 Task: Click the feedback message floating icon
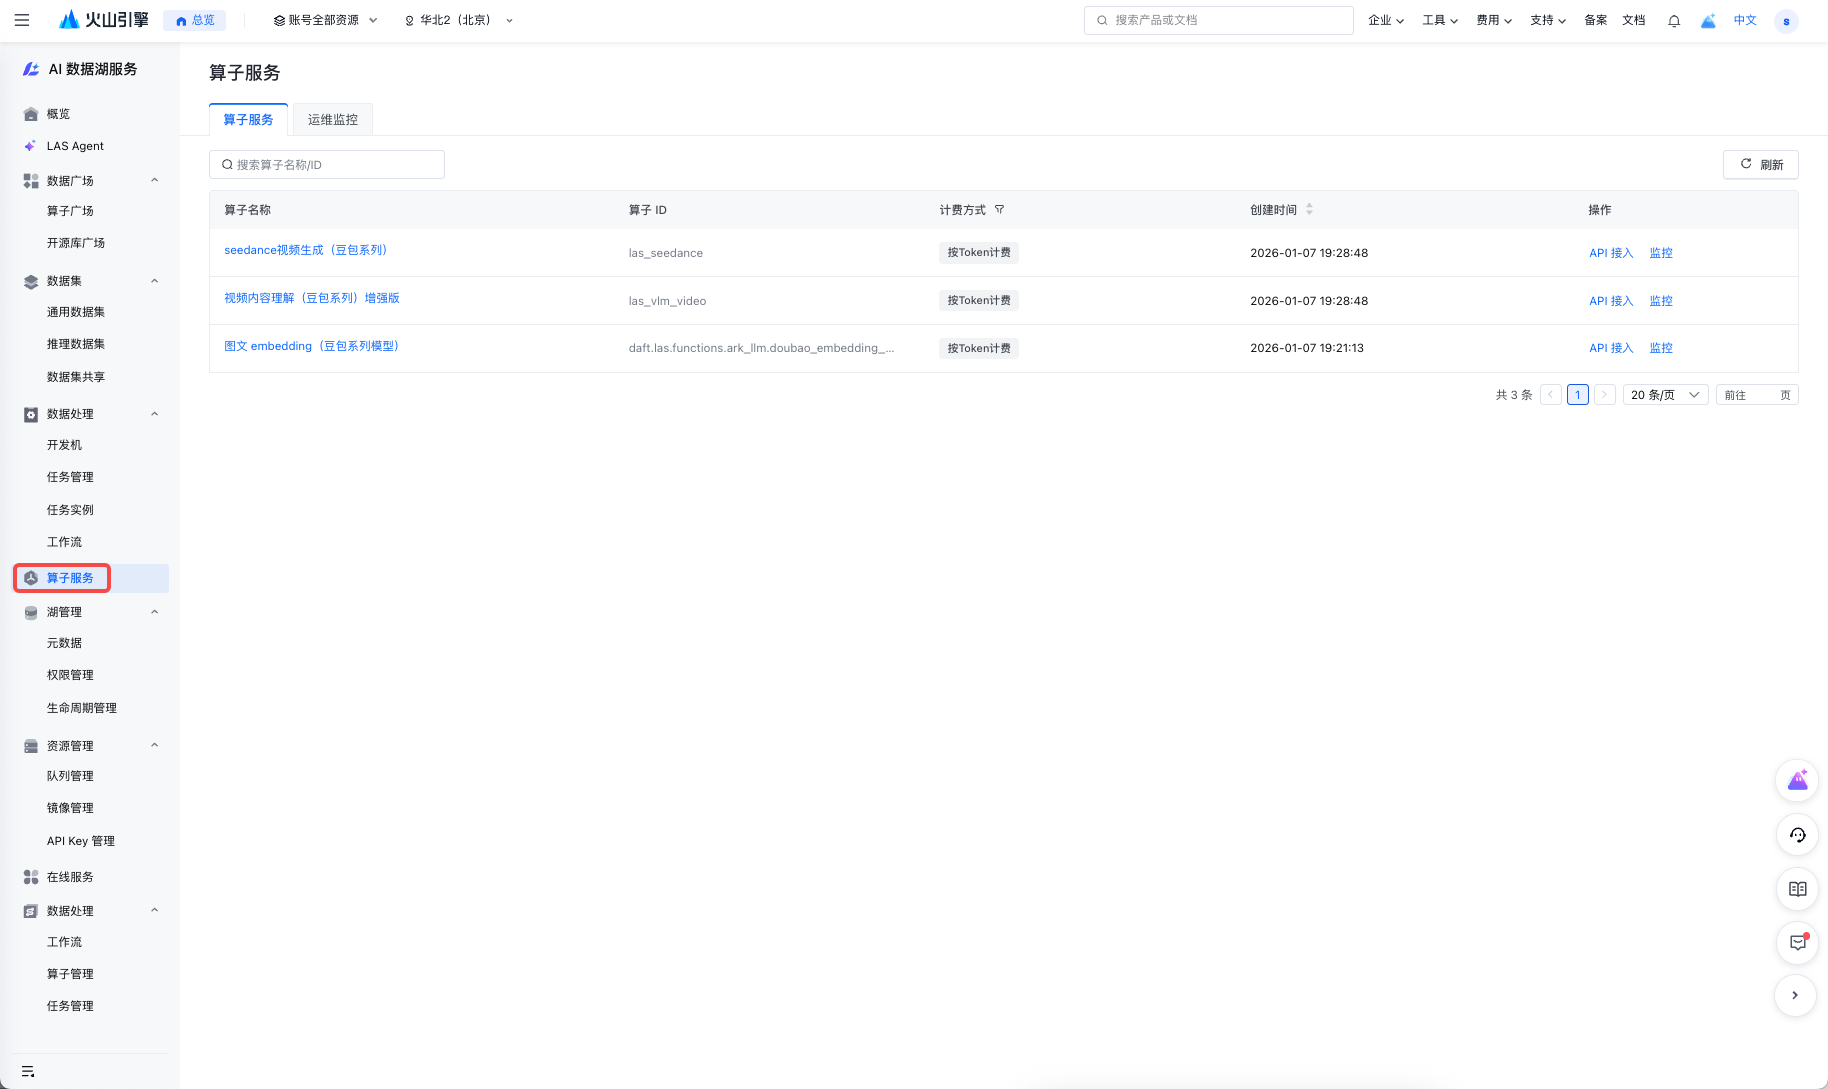(x=1797, y=942)
